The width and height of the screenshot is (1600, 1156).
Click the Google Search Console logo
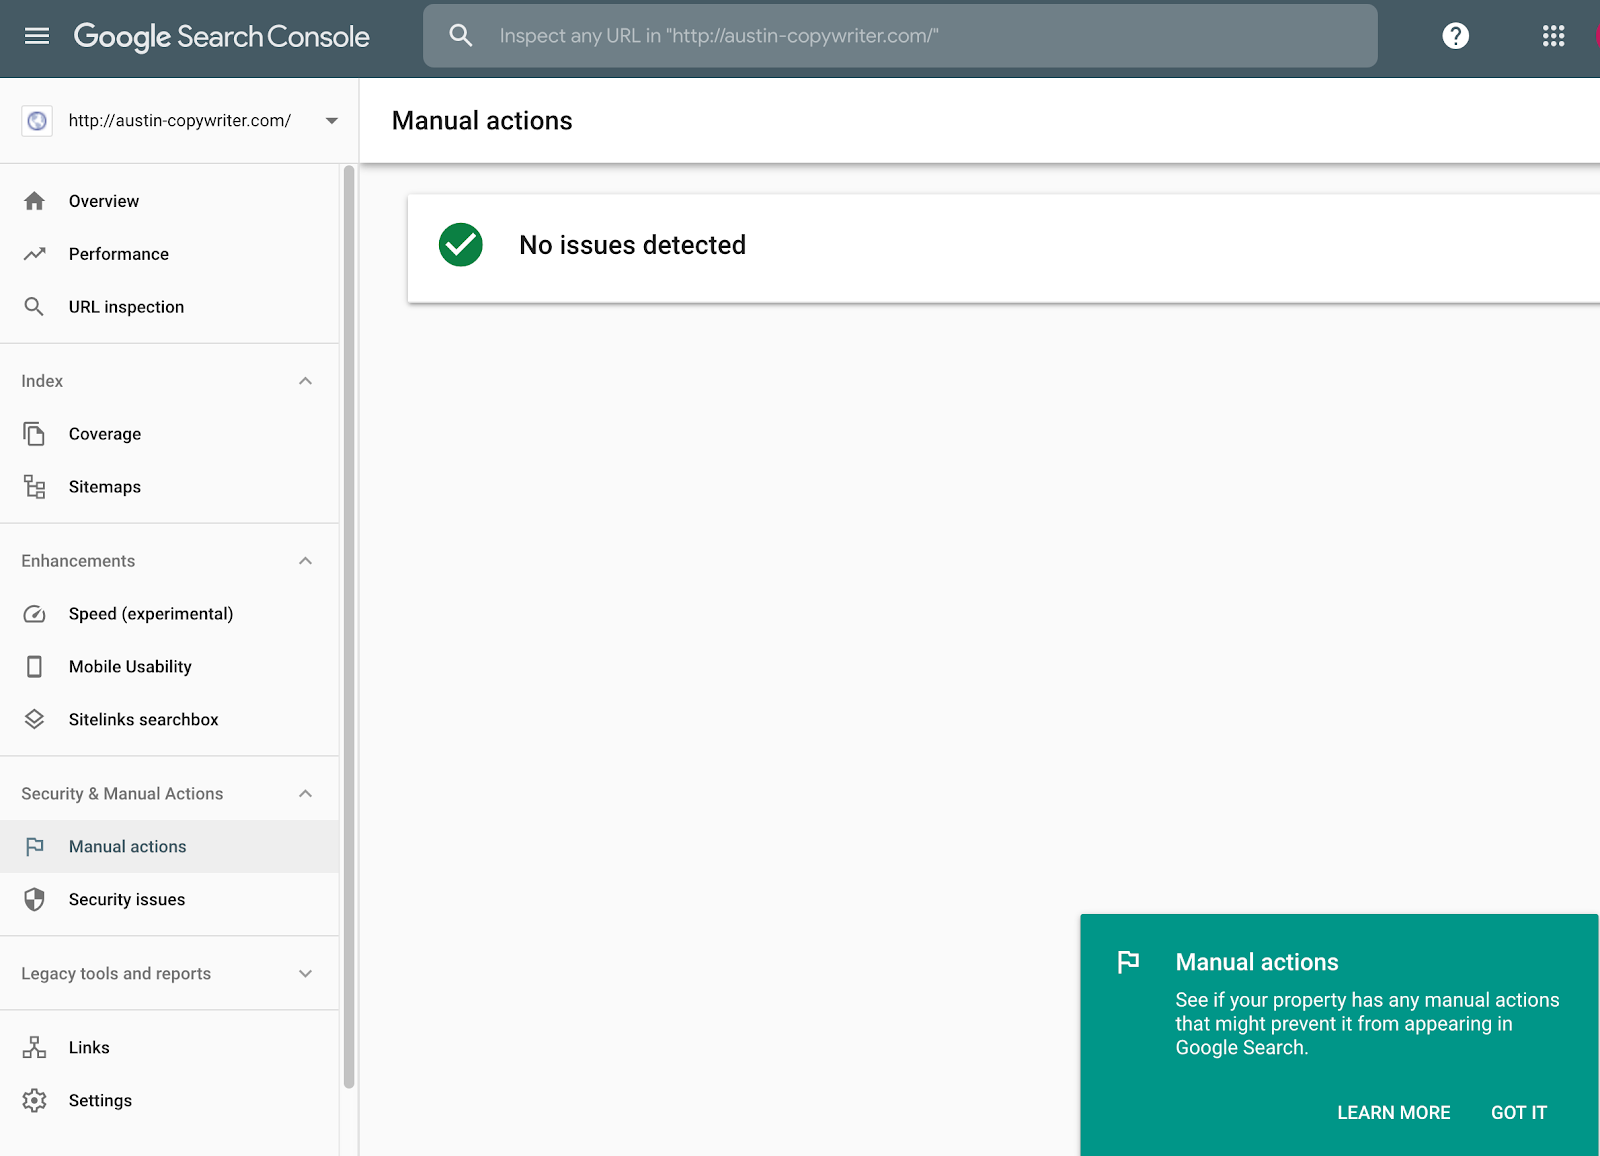click(221, 36)
